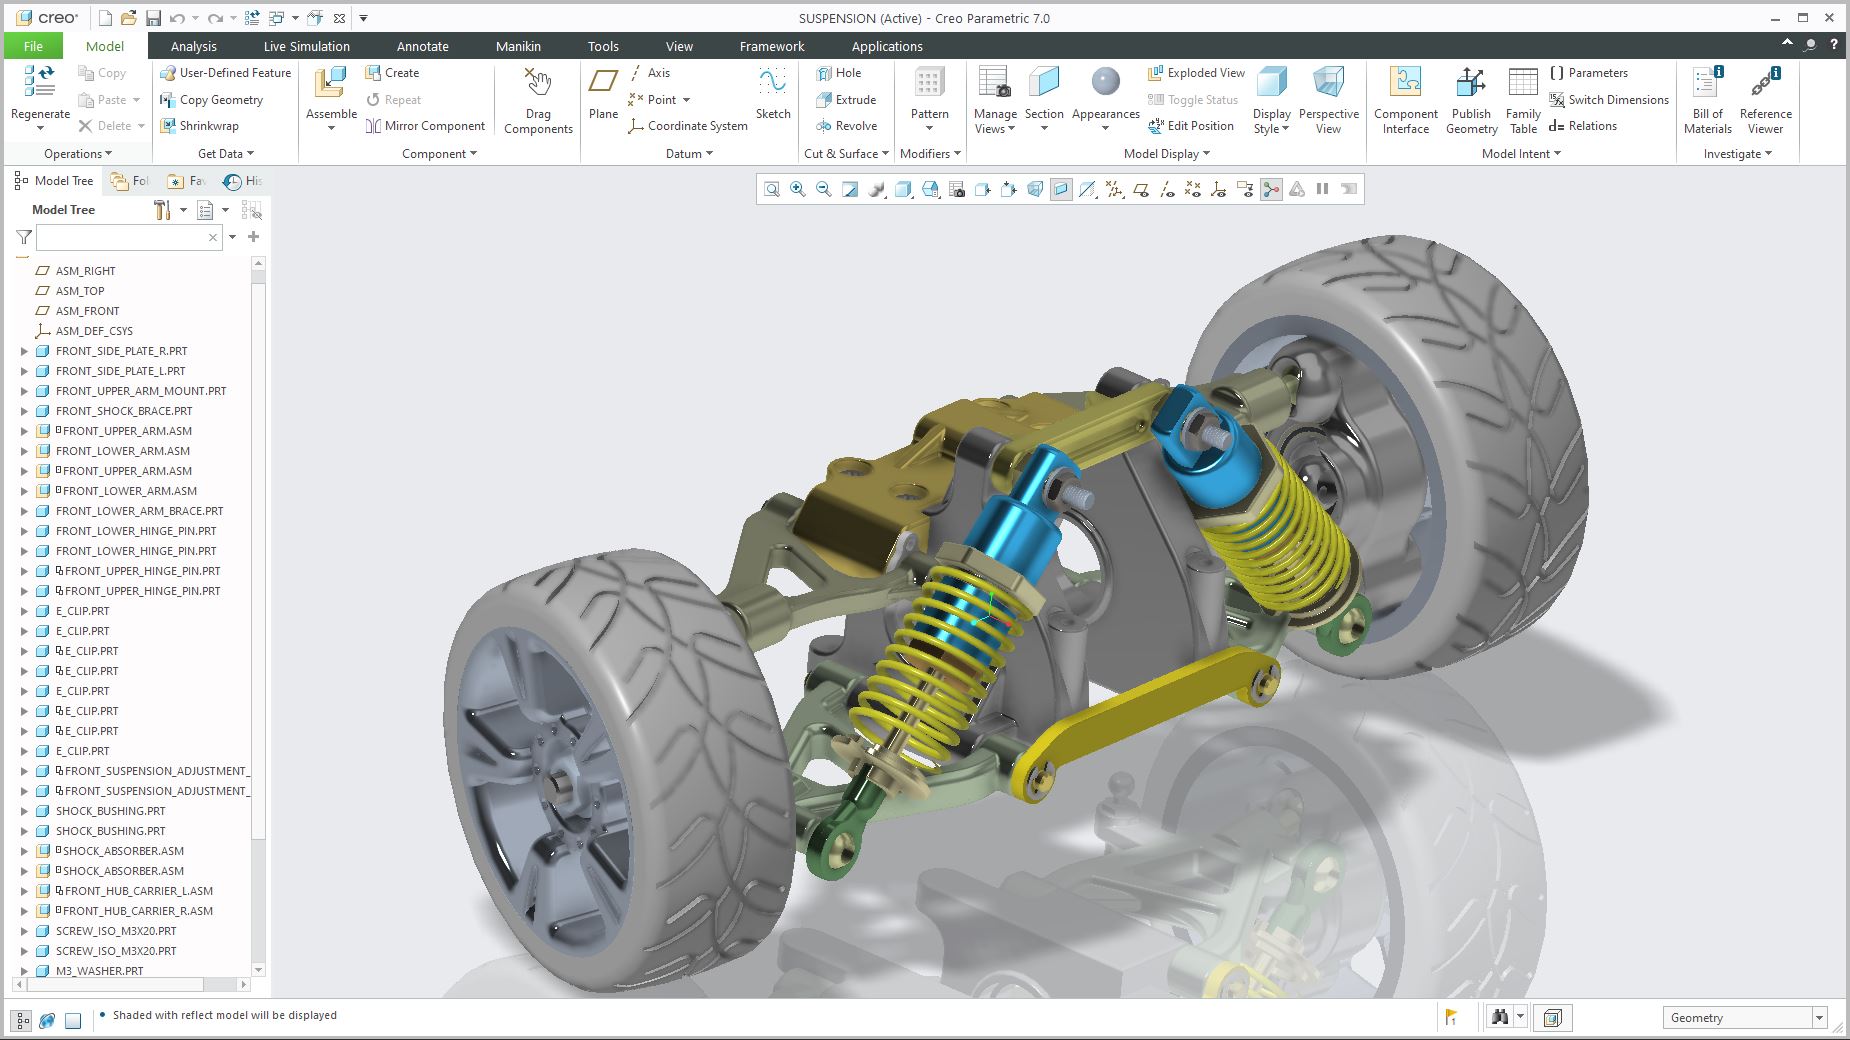This screenshot has width=1850, height=1040.
Task: Click the Save icon in quick access toolbar
Action: 153,18
